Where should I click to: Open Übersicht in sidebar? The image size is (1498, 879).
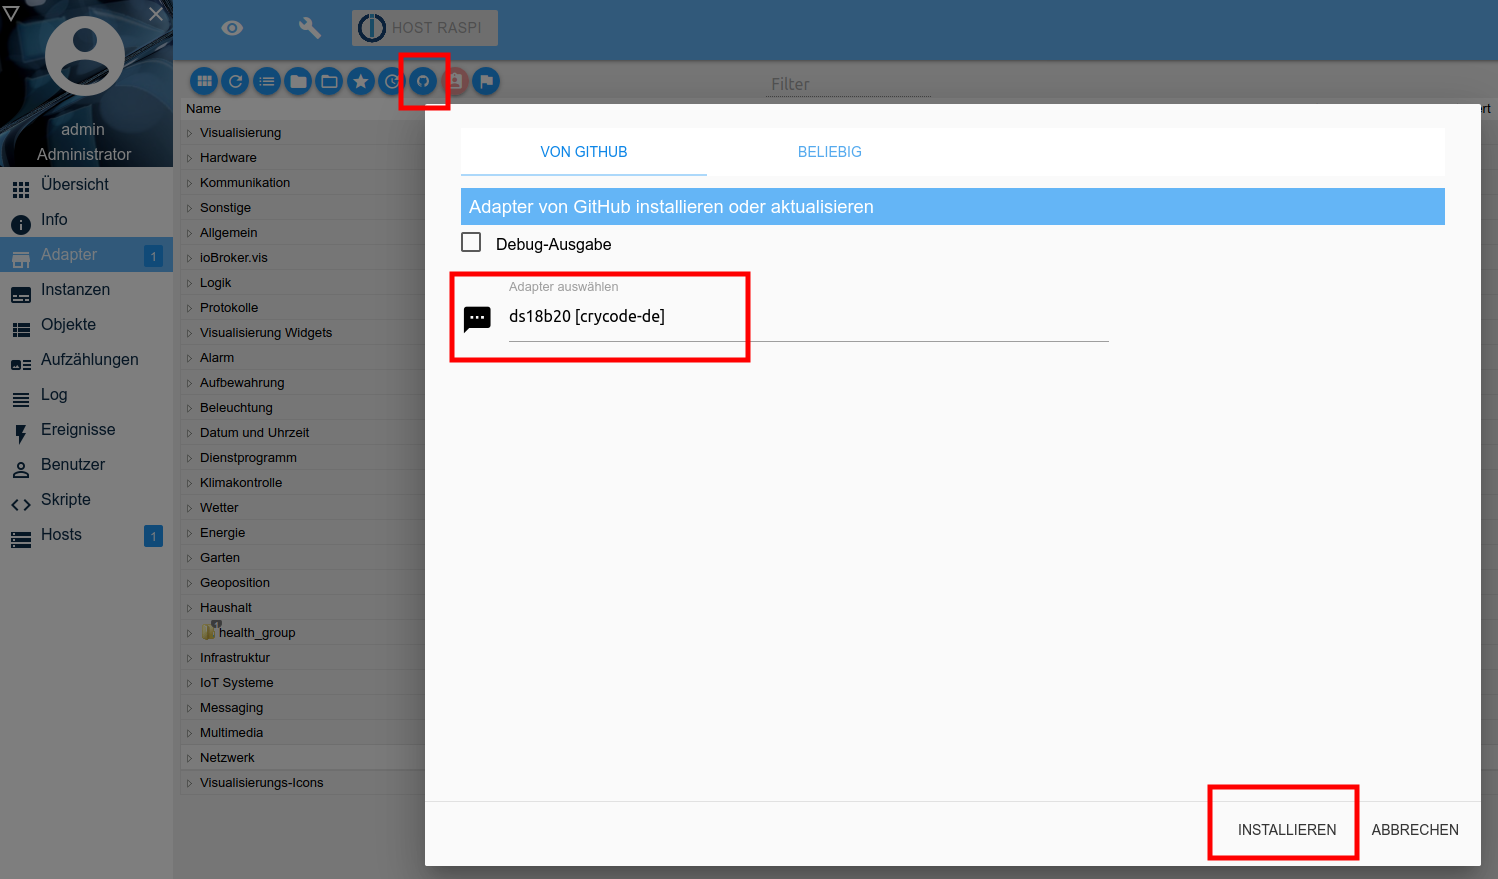(x=86, y=185)
